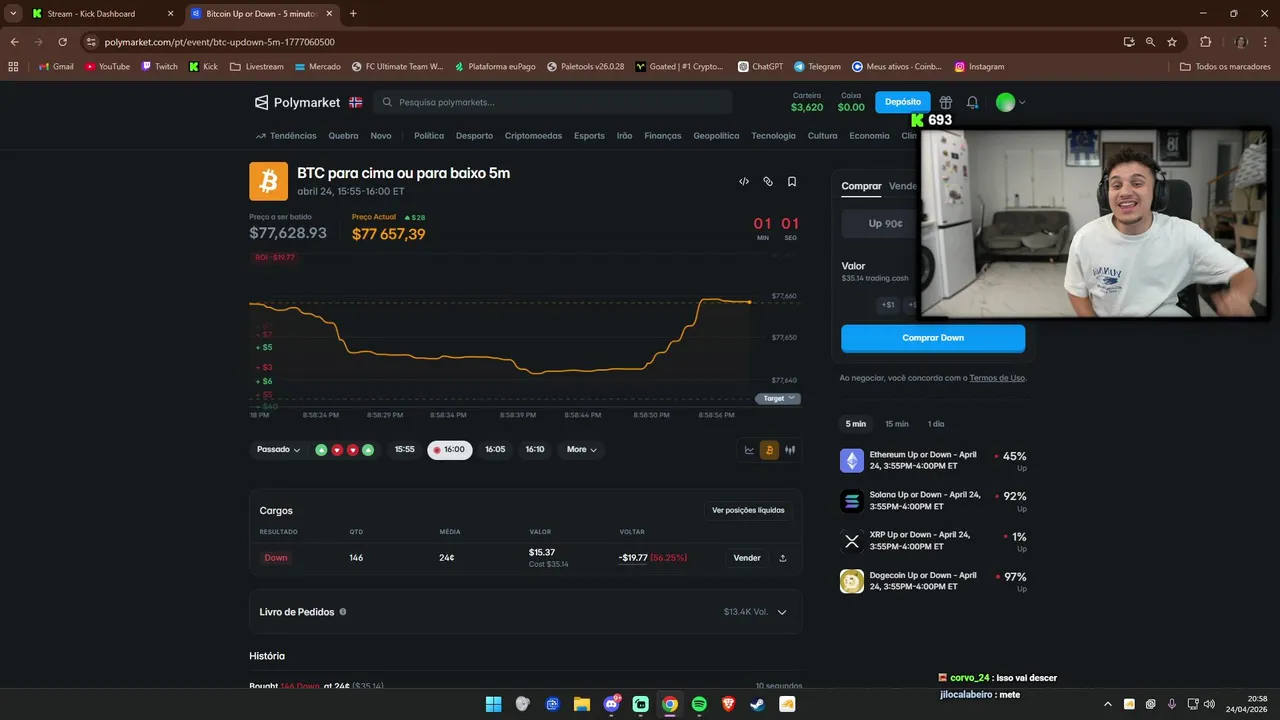
Task: Open the rewards gift icon
Action: [x=945, y=102]
